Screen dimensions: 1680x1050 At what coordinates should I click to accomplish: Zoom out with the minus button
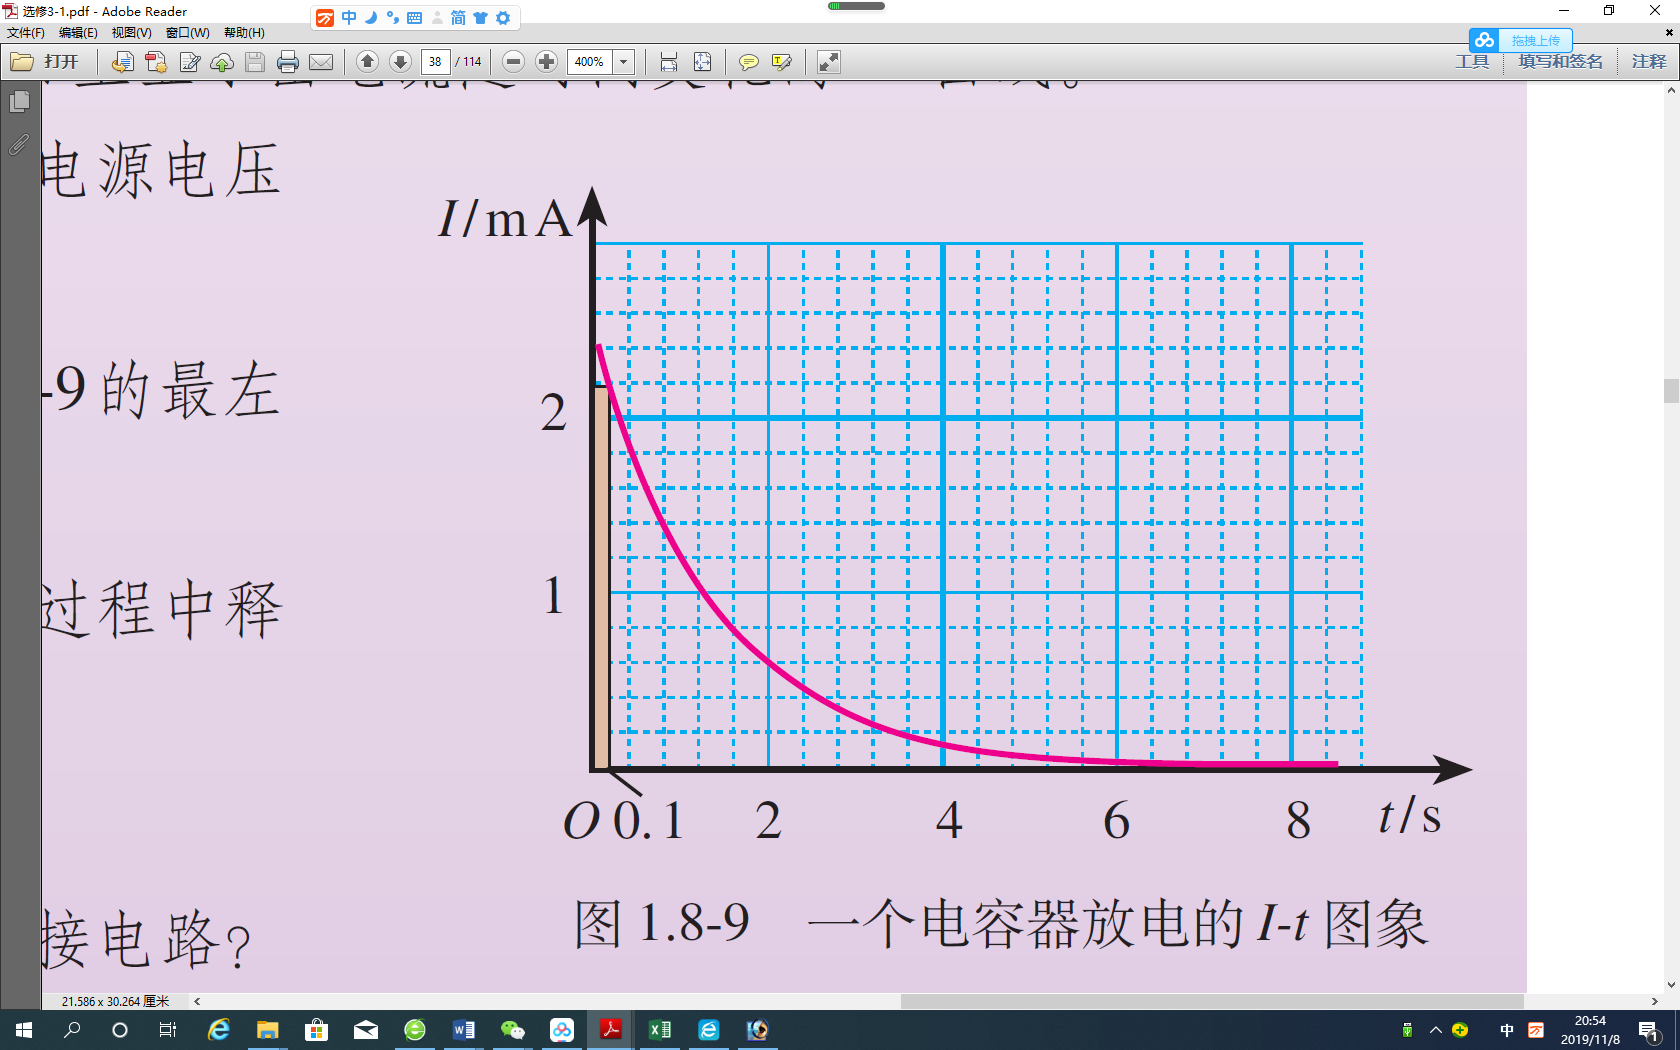(513, 62)
